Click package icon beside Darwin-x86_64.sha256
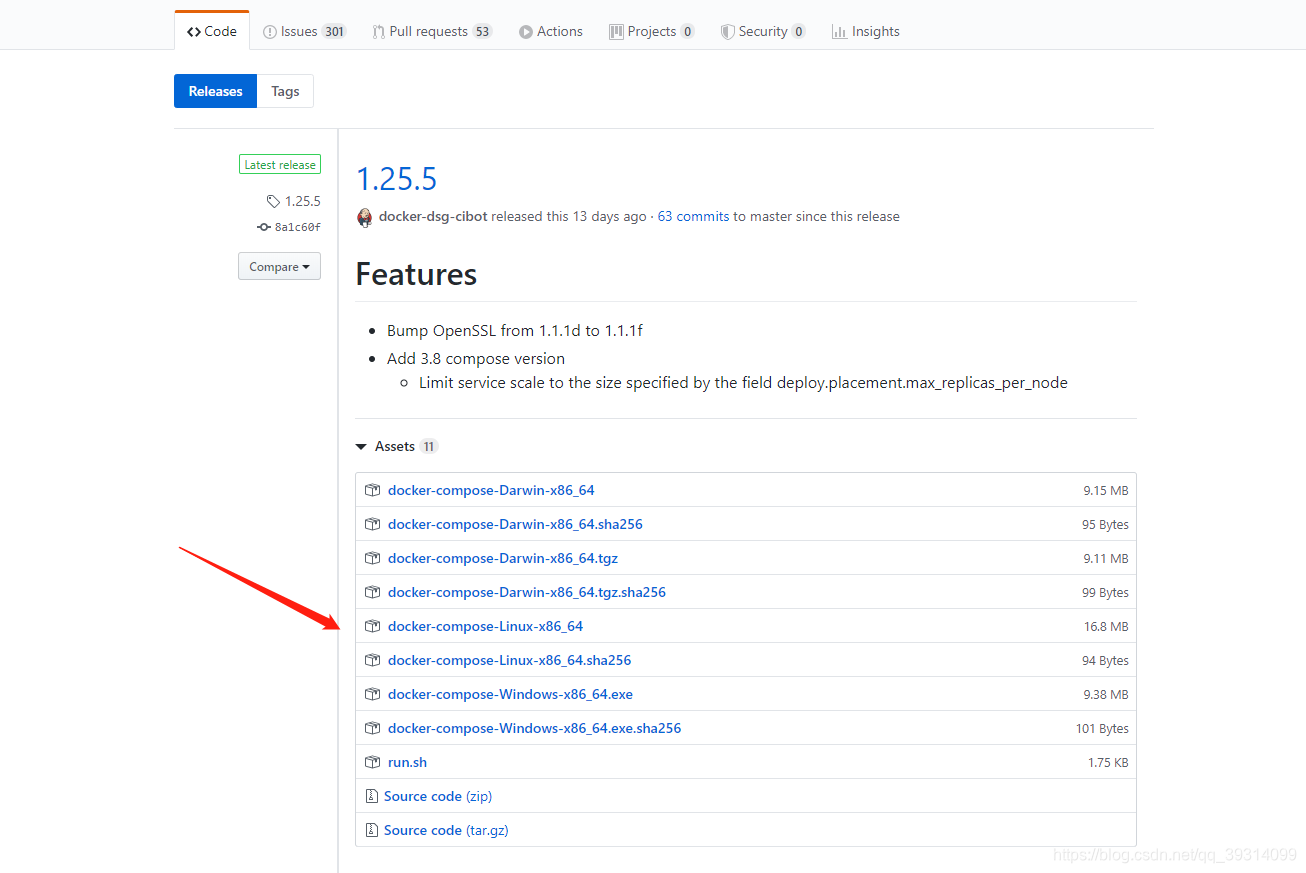Screen dimensions: 1306x873 pos(372,524)
